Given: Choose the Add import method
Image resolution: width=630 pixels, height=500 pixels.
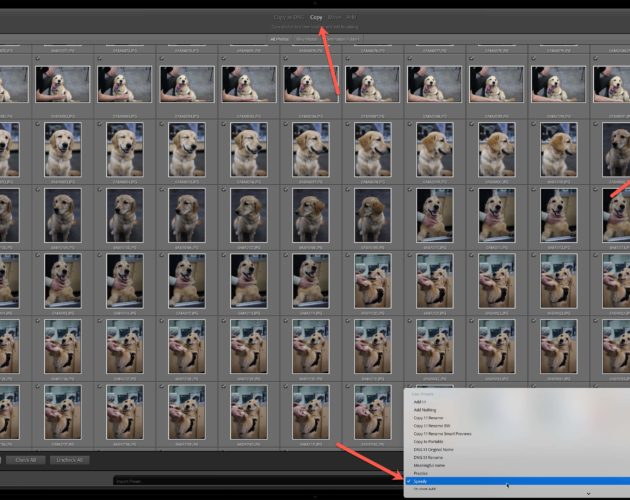Looking at the screenshot, I should [x=351, y=17].
